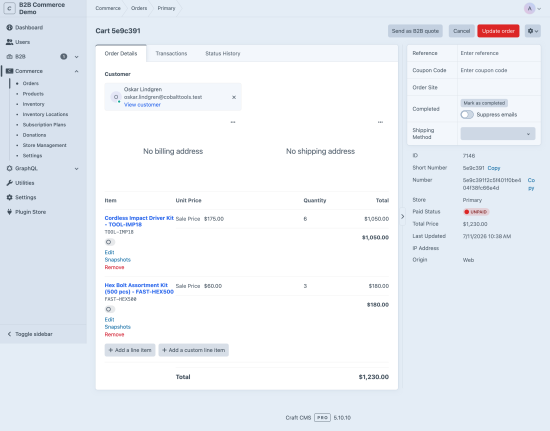Click Primary in the breadcrumb
This screenshot has height=431, width=550.
[166, 8]
